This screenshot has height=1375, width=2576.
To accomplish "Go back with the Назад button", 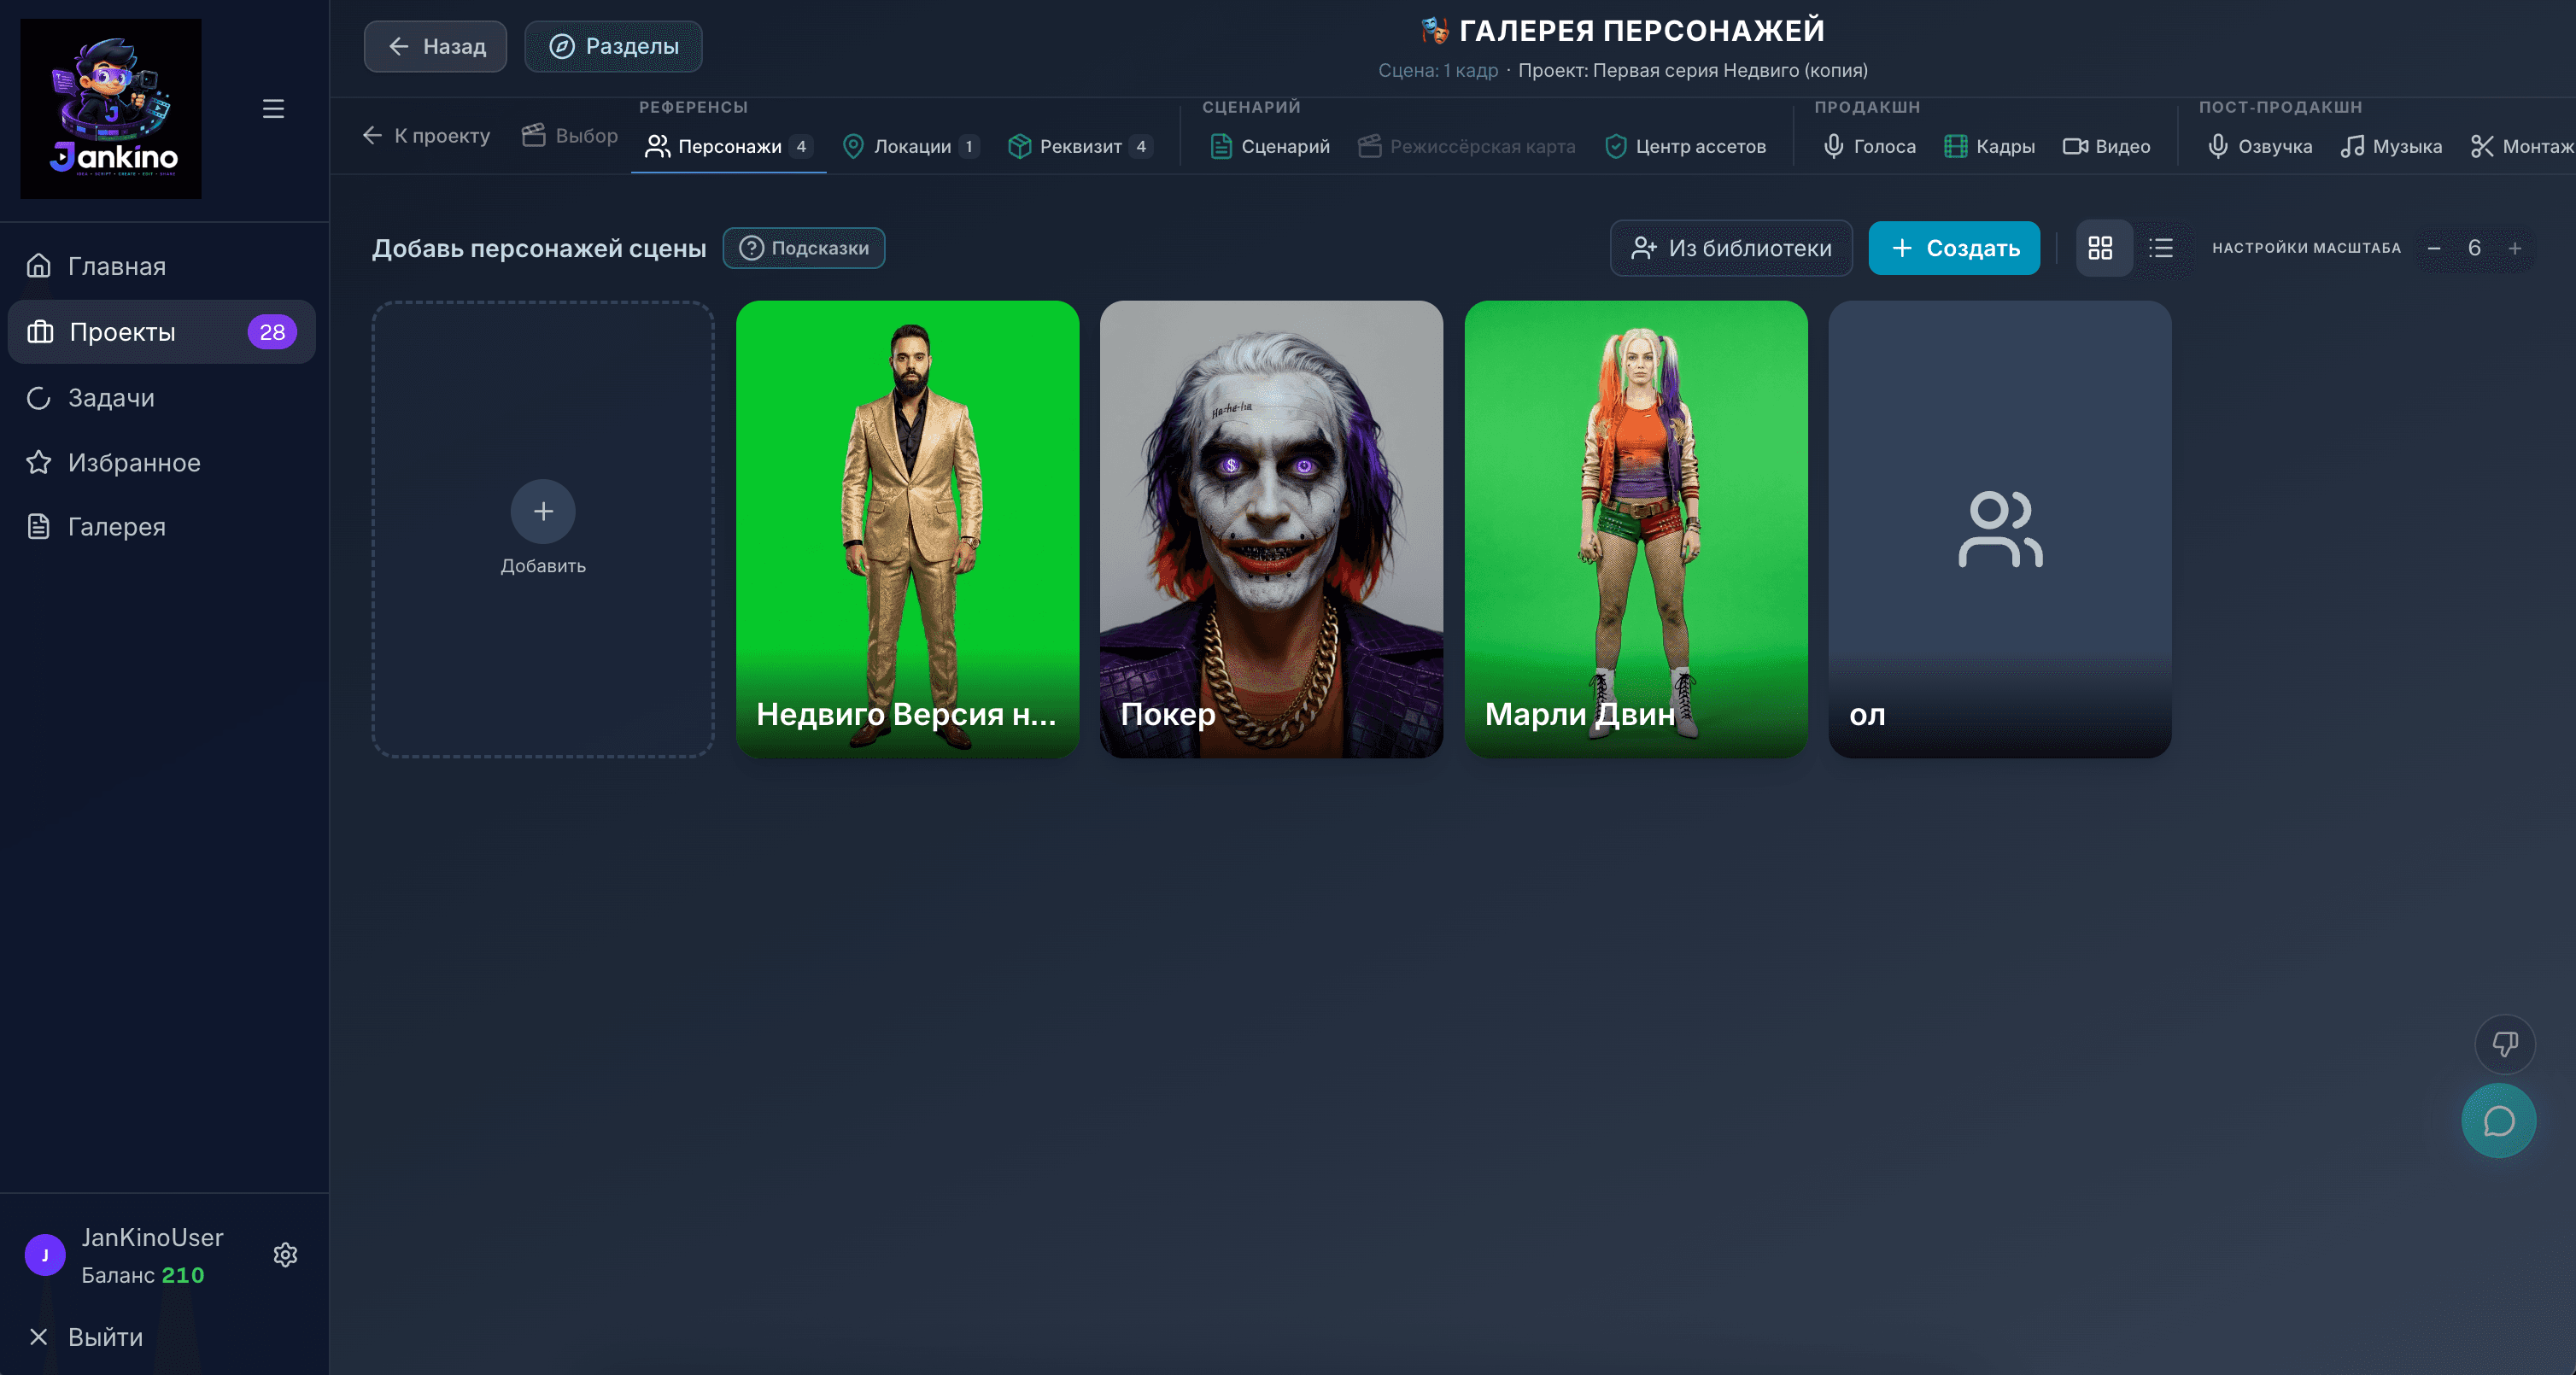I will pos(435,46).
